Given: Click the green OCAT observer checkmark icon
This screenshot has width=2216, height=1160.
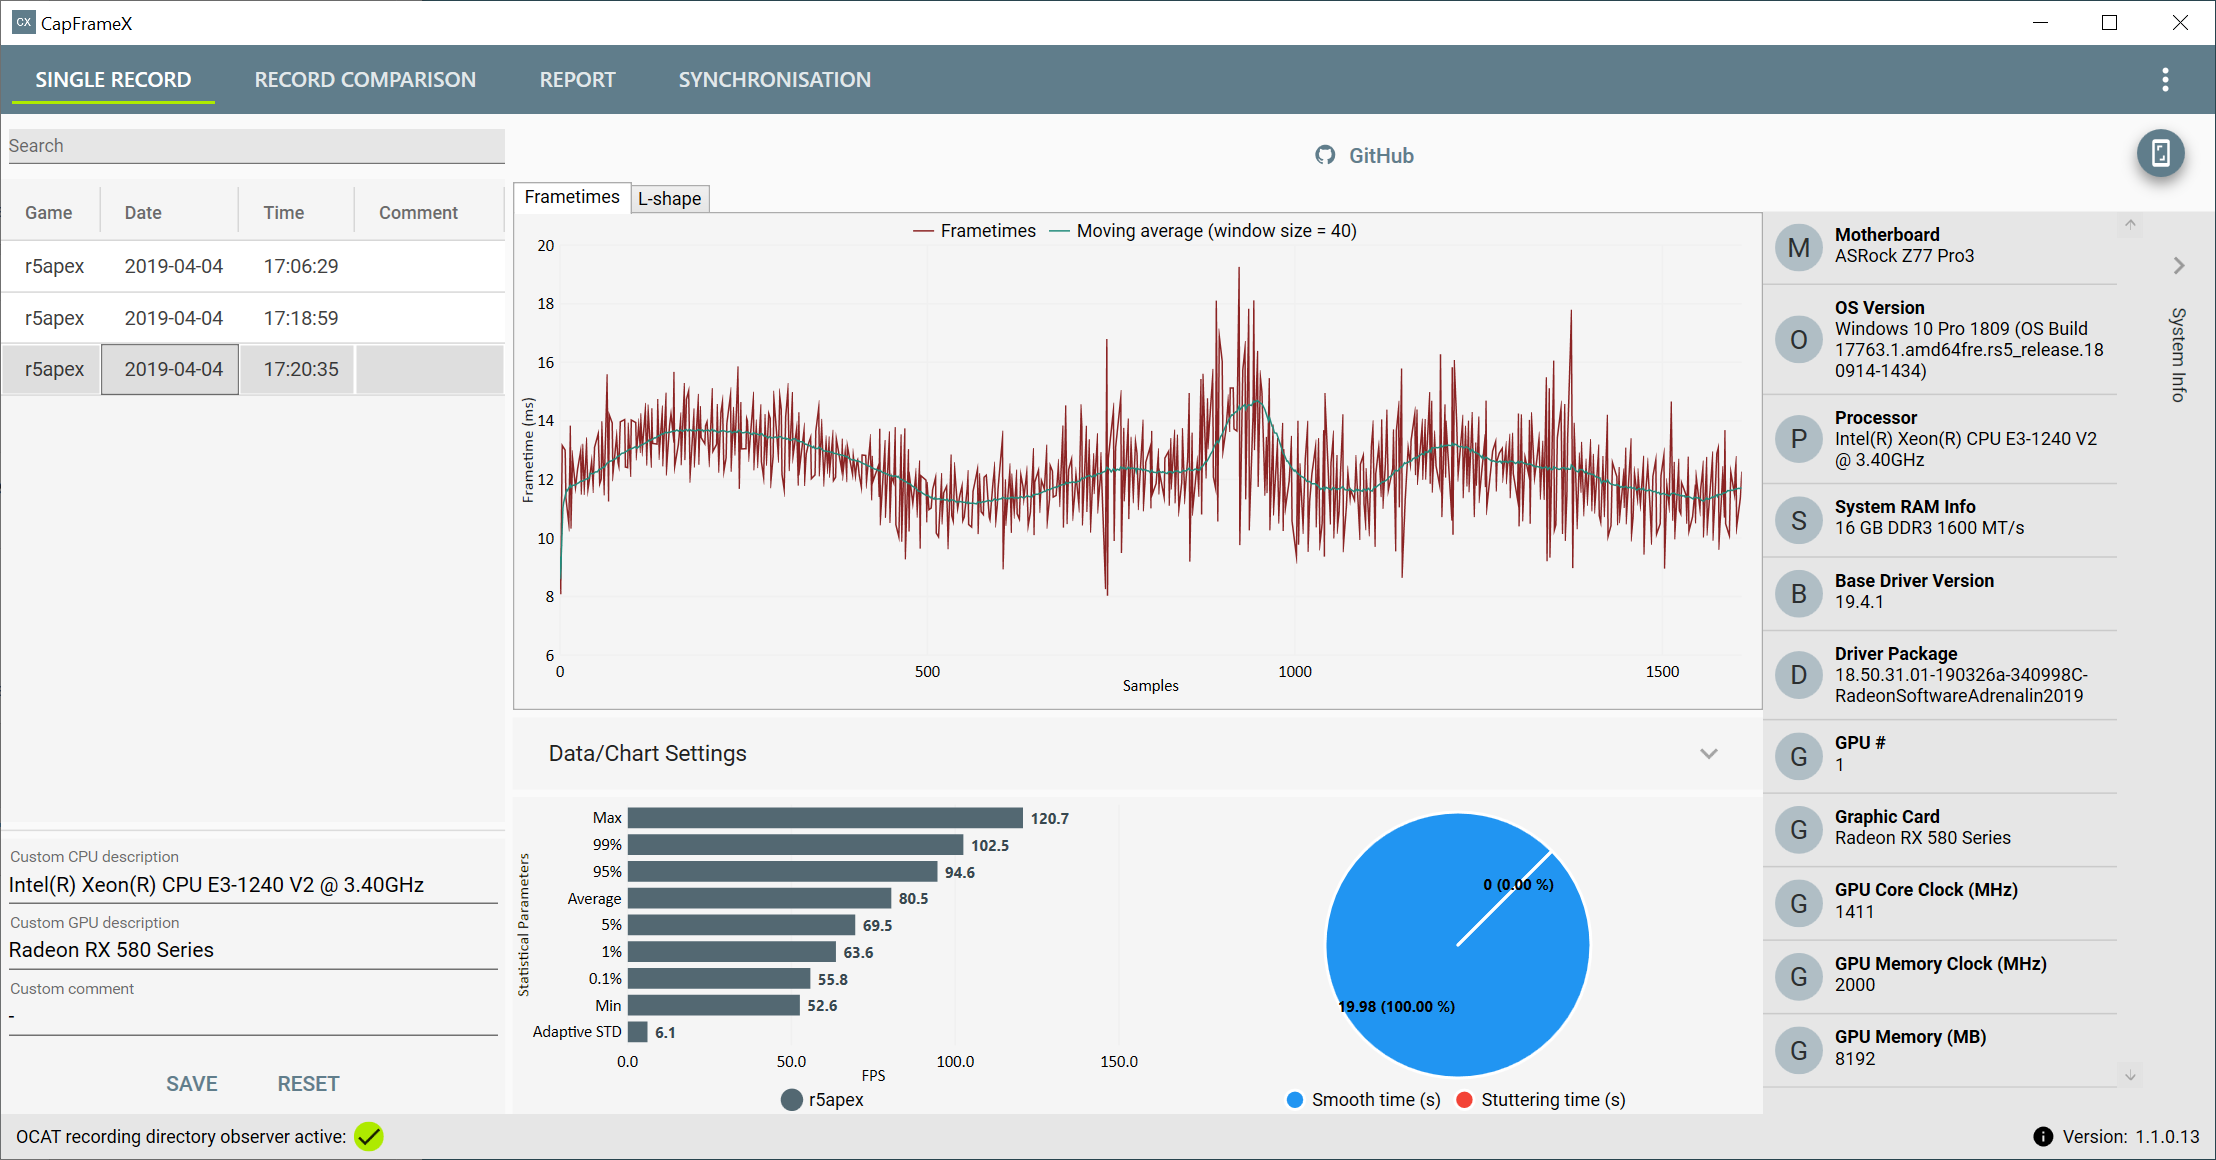Looking at the screenshot, I should 369,1136.
